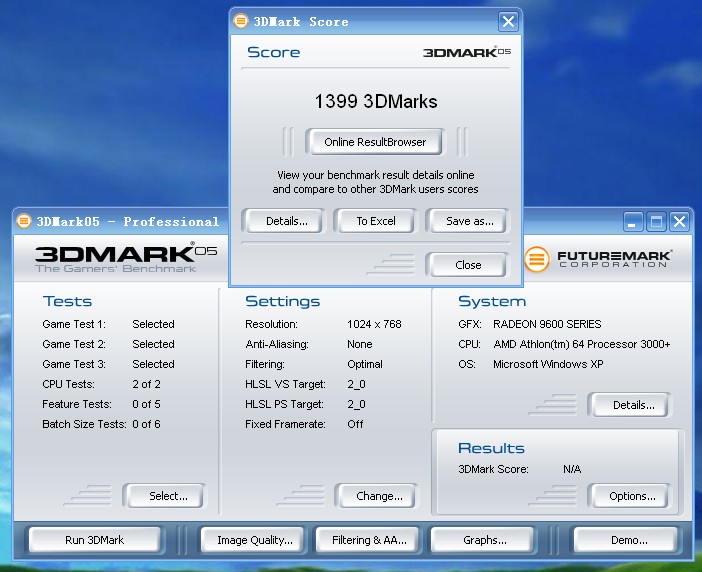
Task: Click the '2 of 2' CPU Tests value
Action: click(x=146, y=384)
